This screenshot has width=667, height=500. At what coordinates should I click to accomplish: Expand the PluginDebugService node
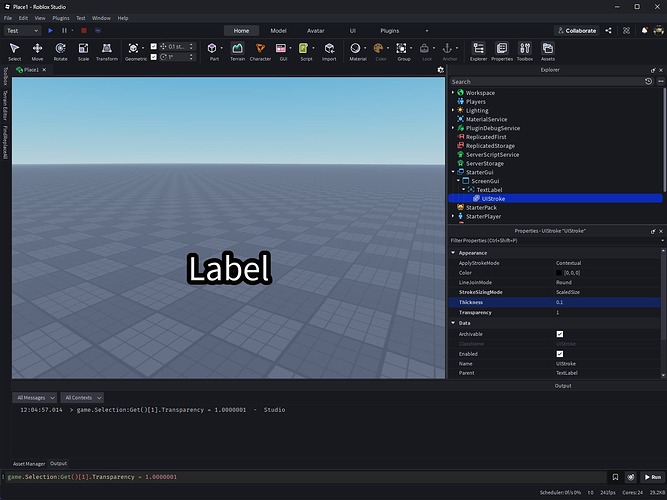(453, 128)
